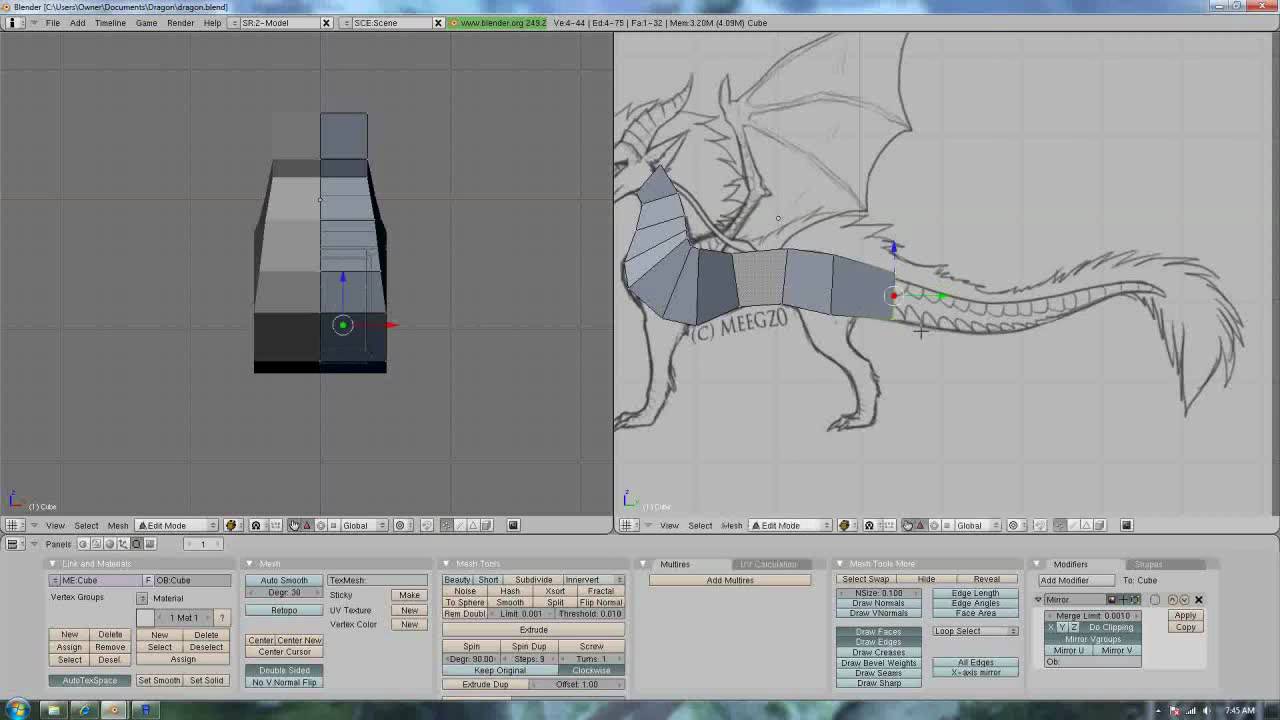Open Global orientation dropdown in right viewport
Viewport: 1280px width, 720px height.
coord(979,525)
